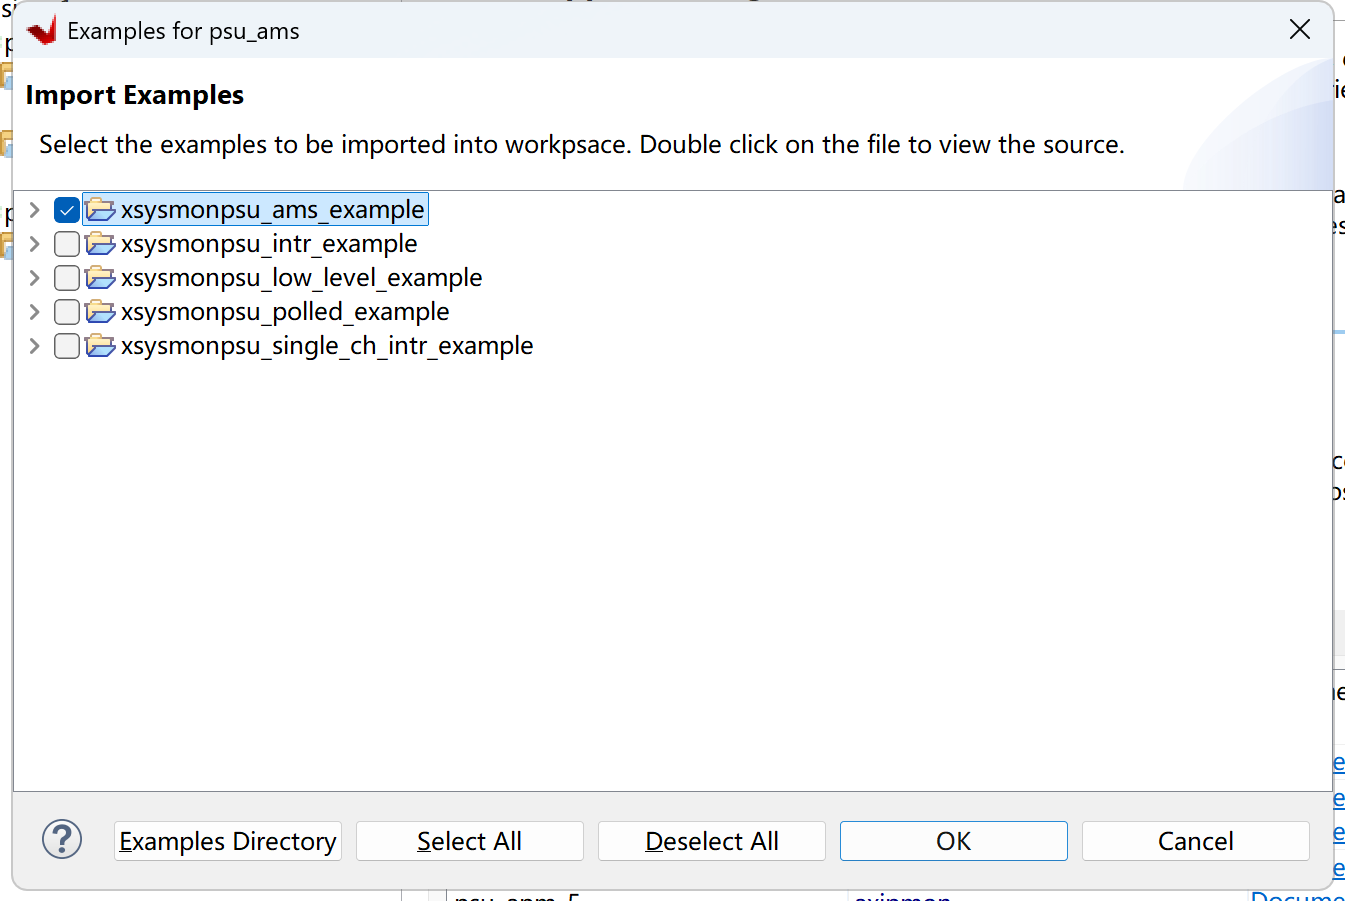This screenshot has width=1345, height=901.
Task: Uncheck the xsysmonpsu_ams_example checkbox
Action: coord(67,210)
